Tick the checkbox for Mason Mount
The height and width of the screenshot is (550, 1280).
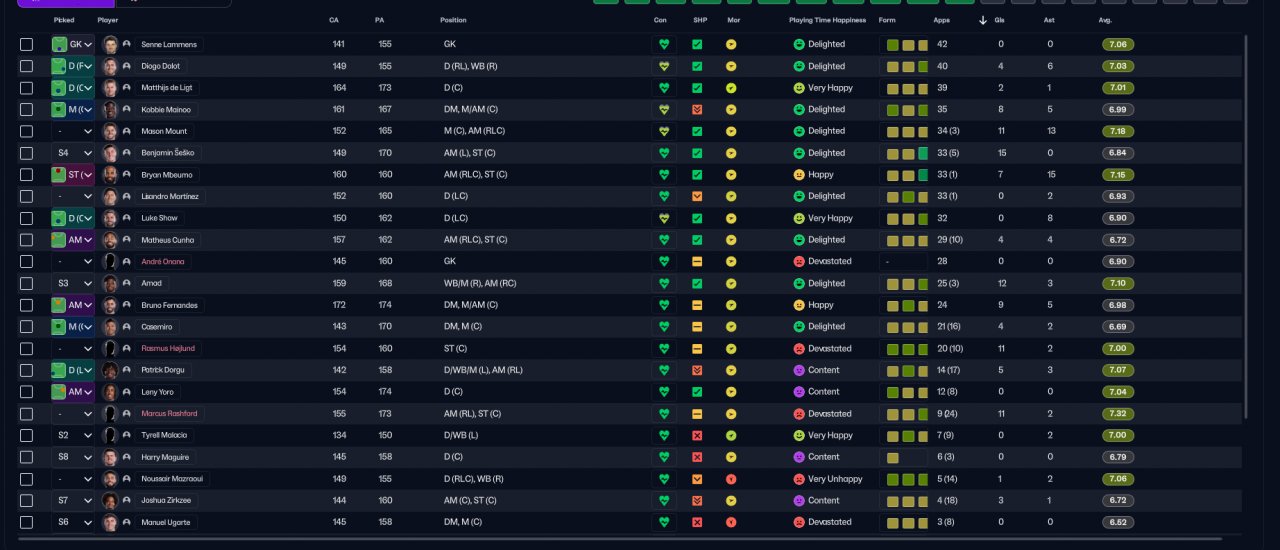pyautogui.click(x=26, y=131)
